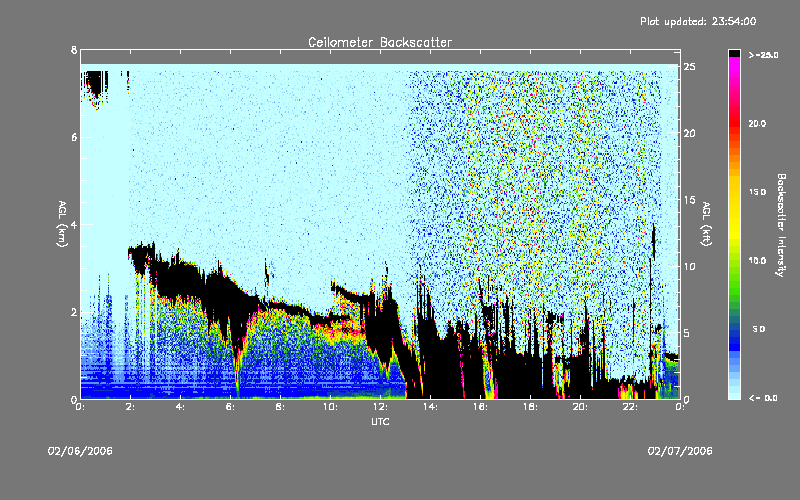Click the '>=25.0' colorbar label

point(763,55)
